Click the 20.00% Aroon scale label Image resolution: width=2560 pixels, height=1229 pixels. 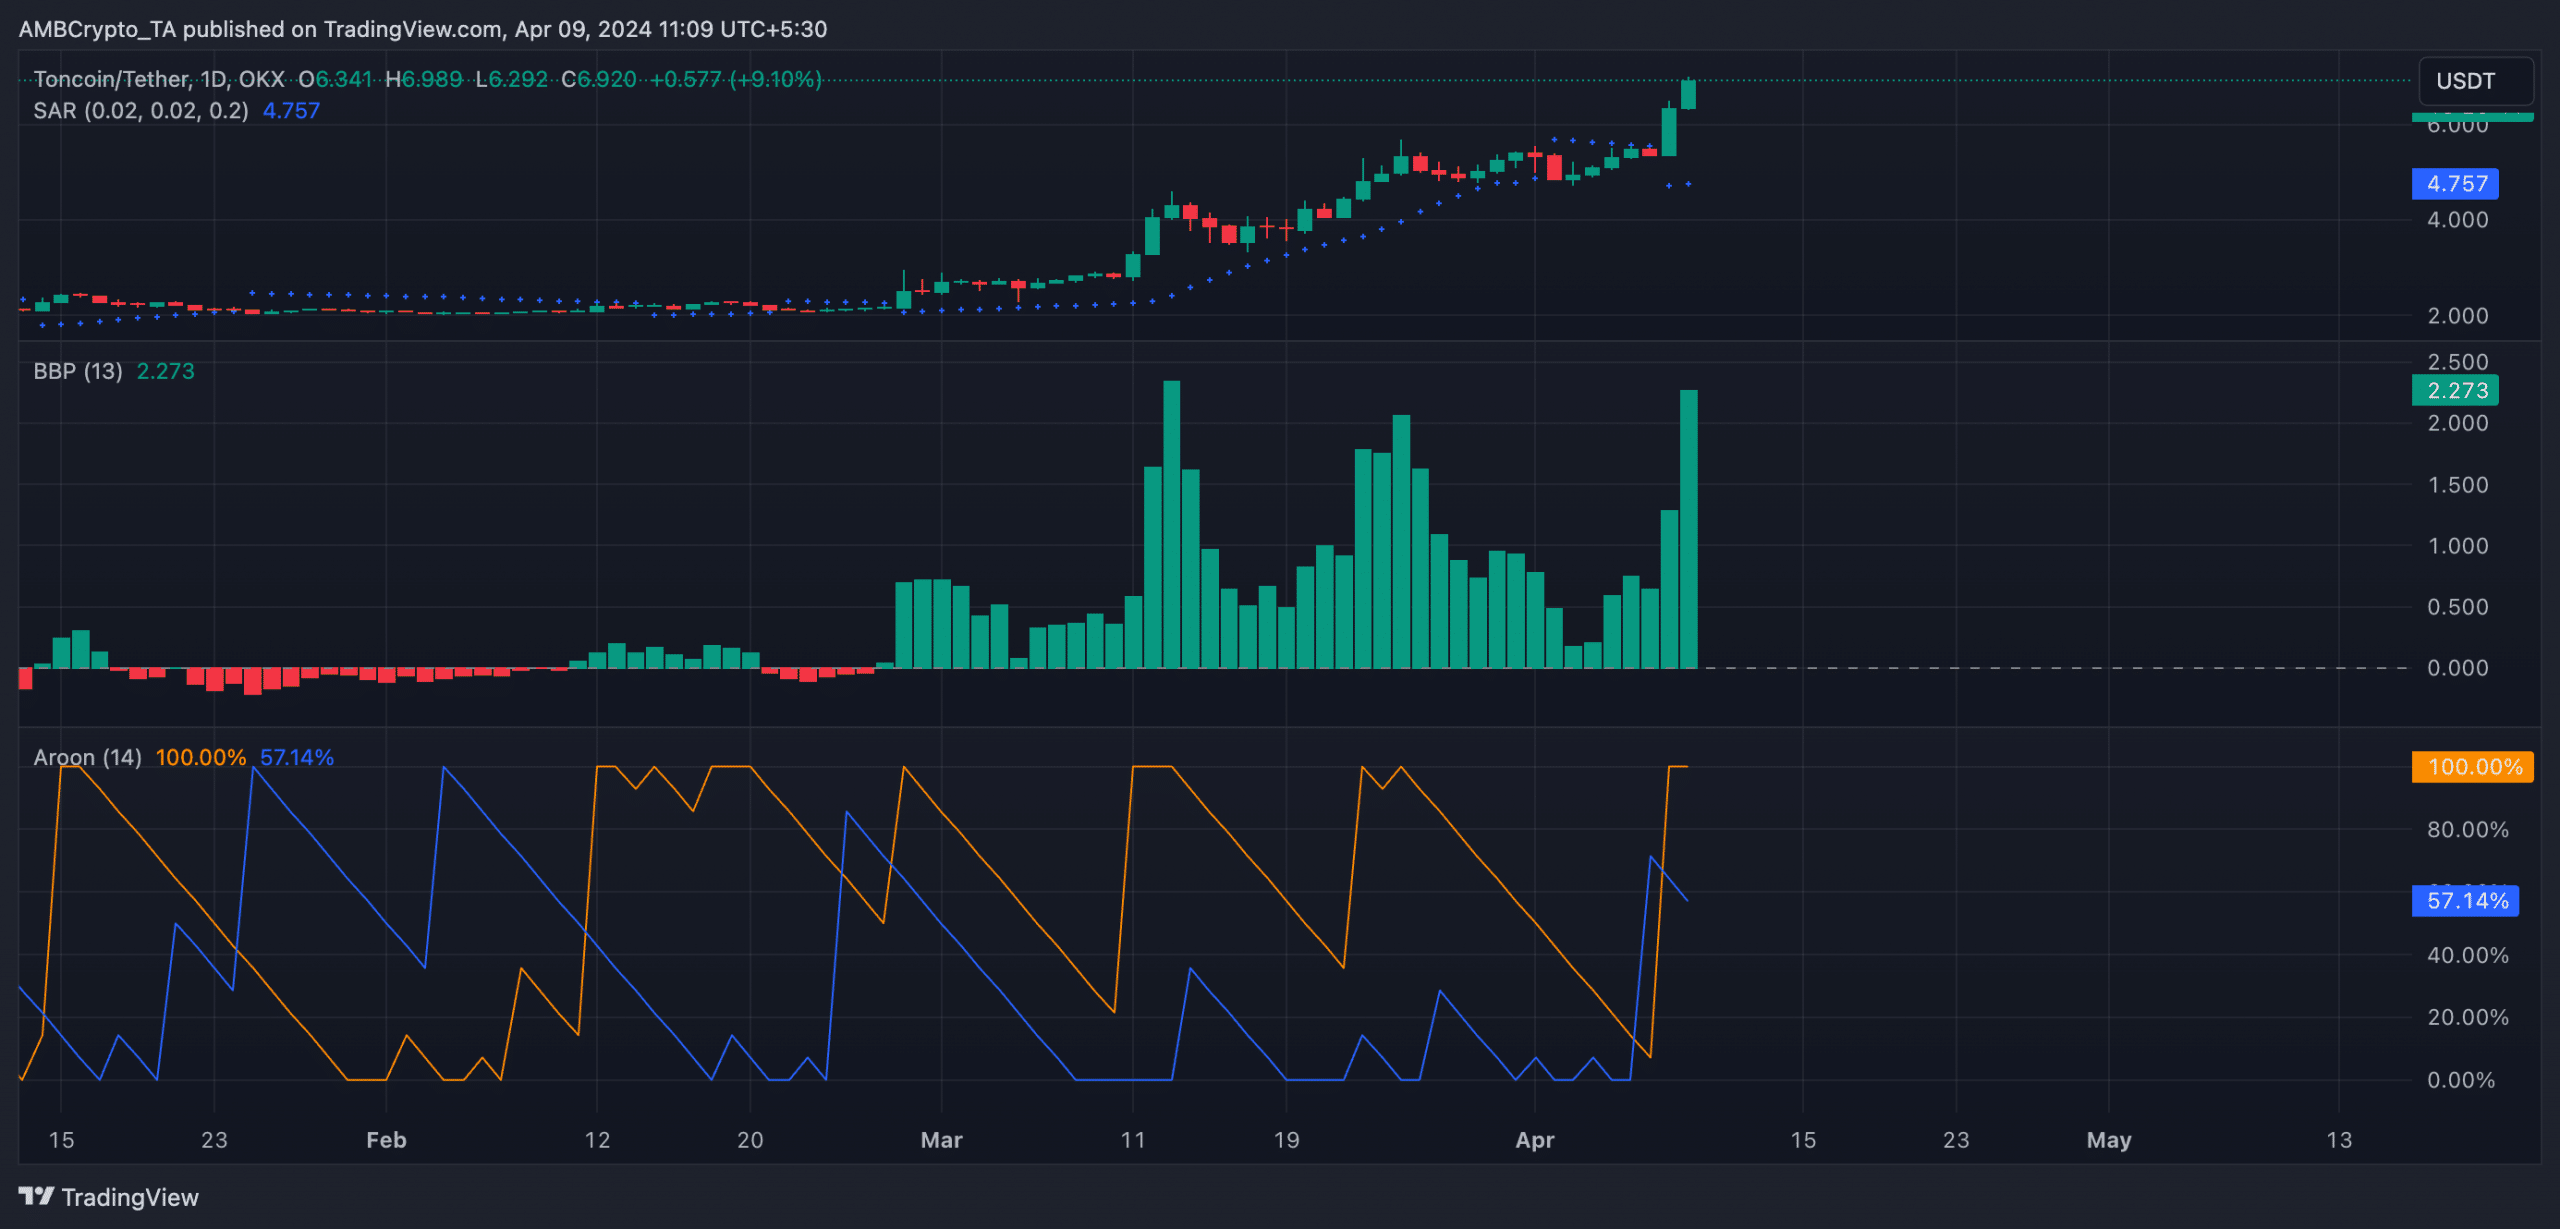click(2467, 1017)
